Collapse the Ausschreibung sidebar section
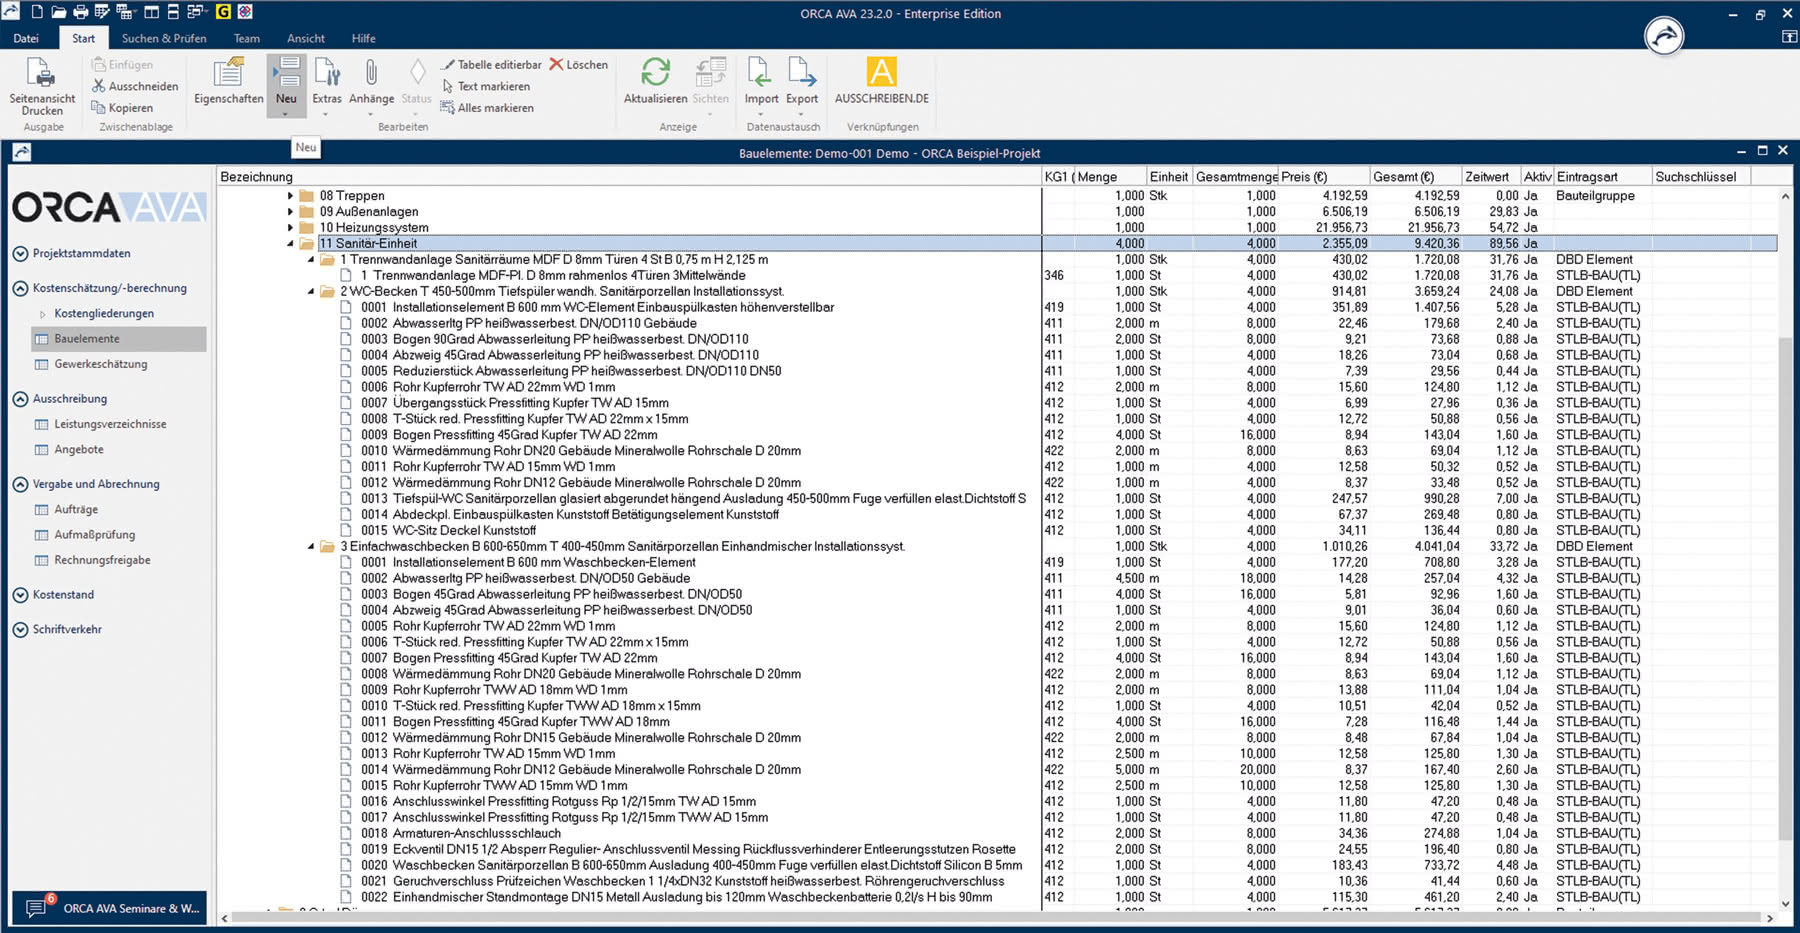This screenshot has width=1800, height=933. click(20, 399)
